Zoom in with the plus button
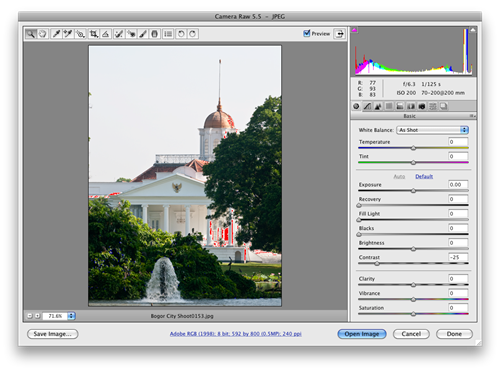This screenshot has height=371, width=500. click(37, 316)
